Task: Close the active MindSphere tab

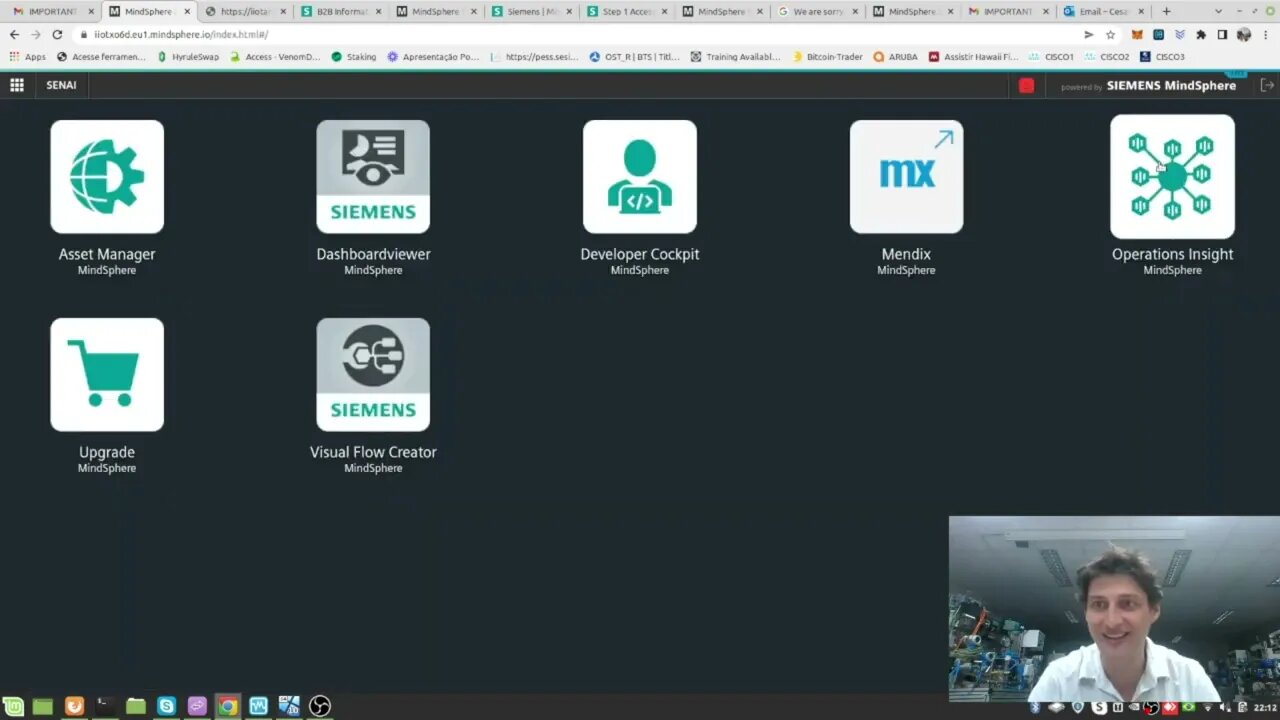Action: (187, 11)
